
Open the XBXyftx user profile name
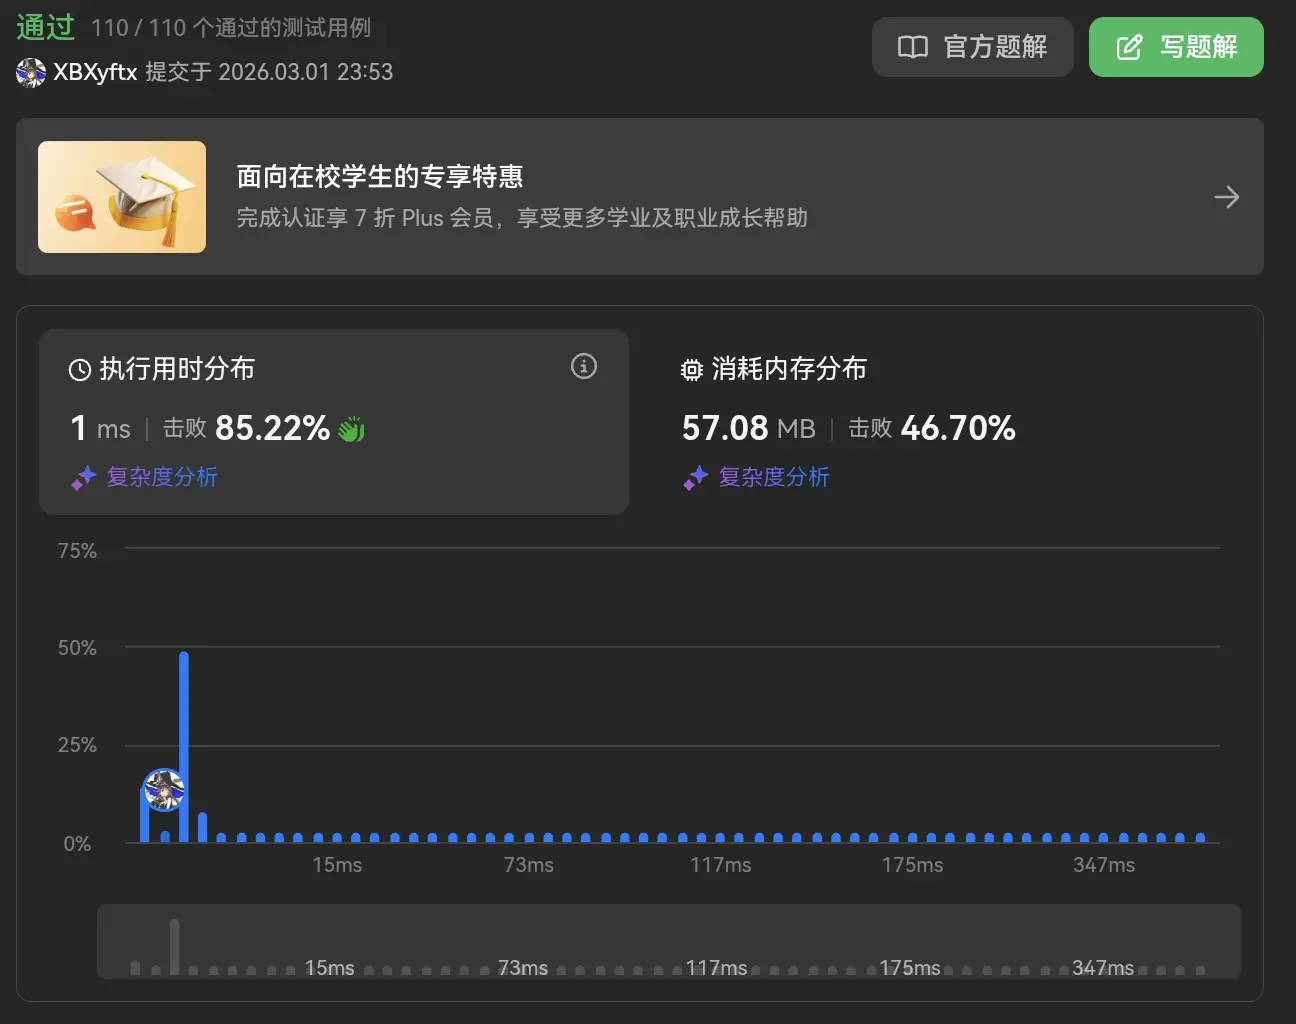[95, 72]
